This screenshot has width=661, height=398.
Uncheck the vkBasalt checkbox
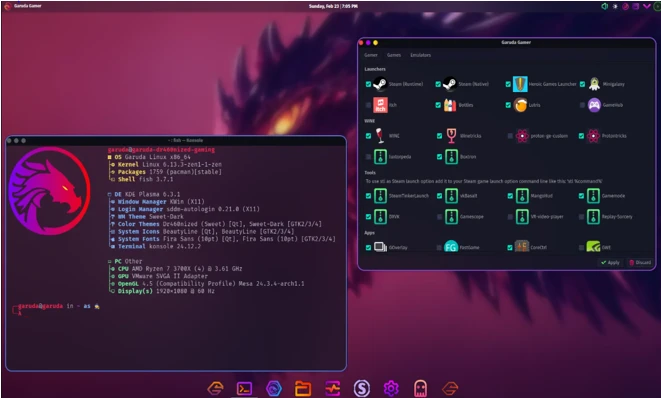click(x=439, y=196)
